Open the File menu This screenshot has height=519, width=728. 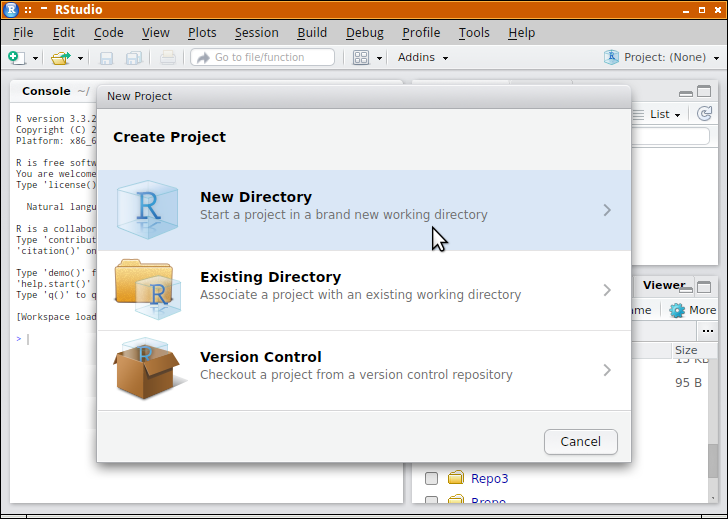(23, 33)
